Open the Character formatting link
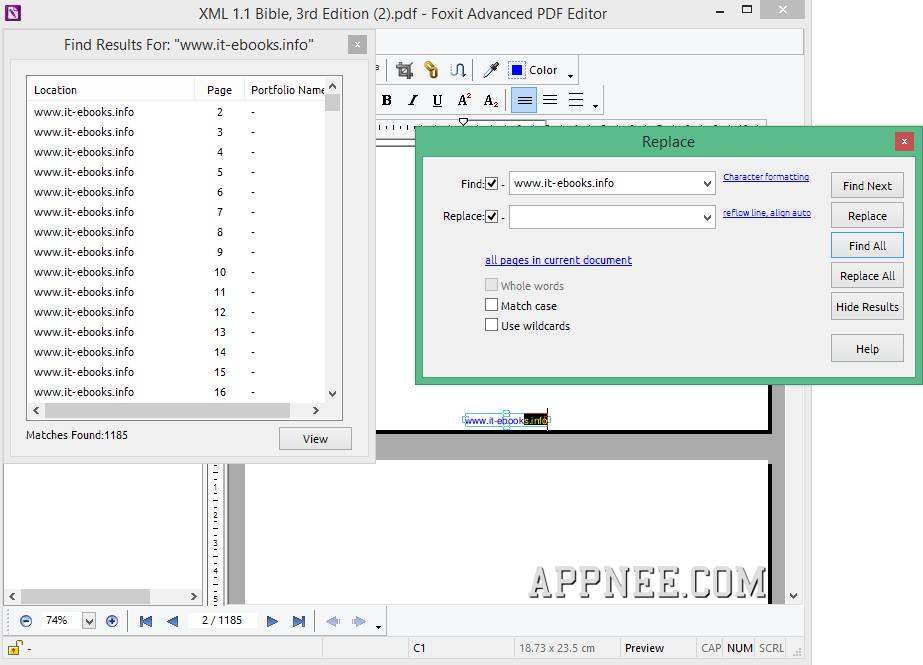Image resolution: width=923 pixels, height=665 pixels. click(x=766, y=177)
